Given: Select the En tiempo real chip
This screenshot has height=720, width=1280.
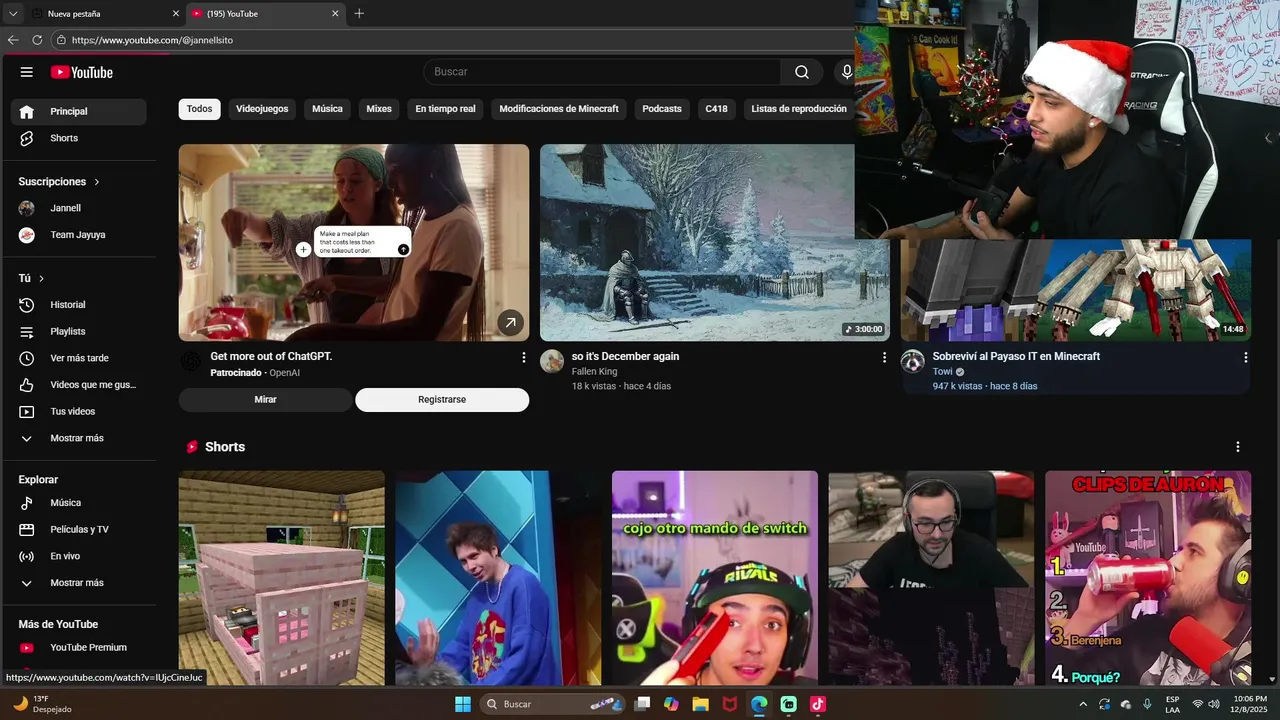Looking at the screenshot, I should (445, 109).
